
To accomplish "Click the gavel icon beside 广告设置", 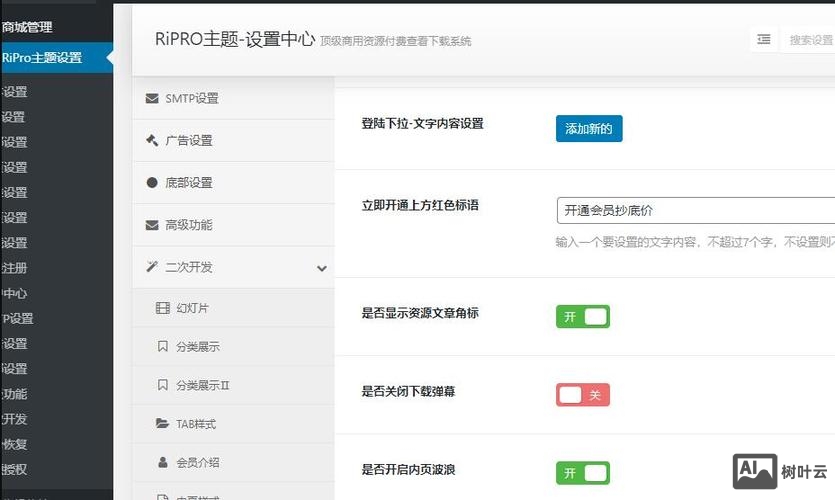I will tap(152, 141).
